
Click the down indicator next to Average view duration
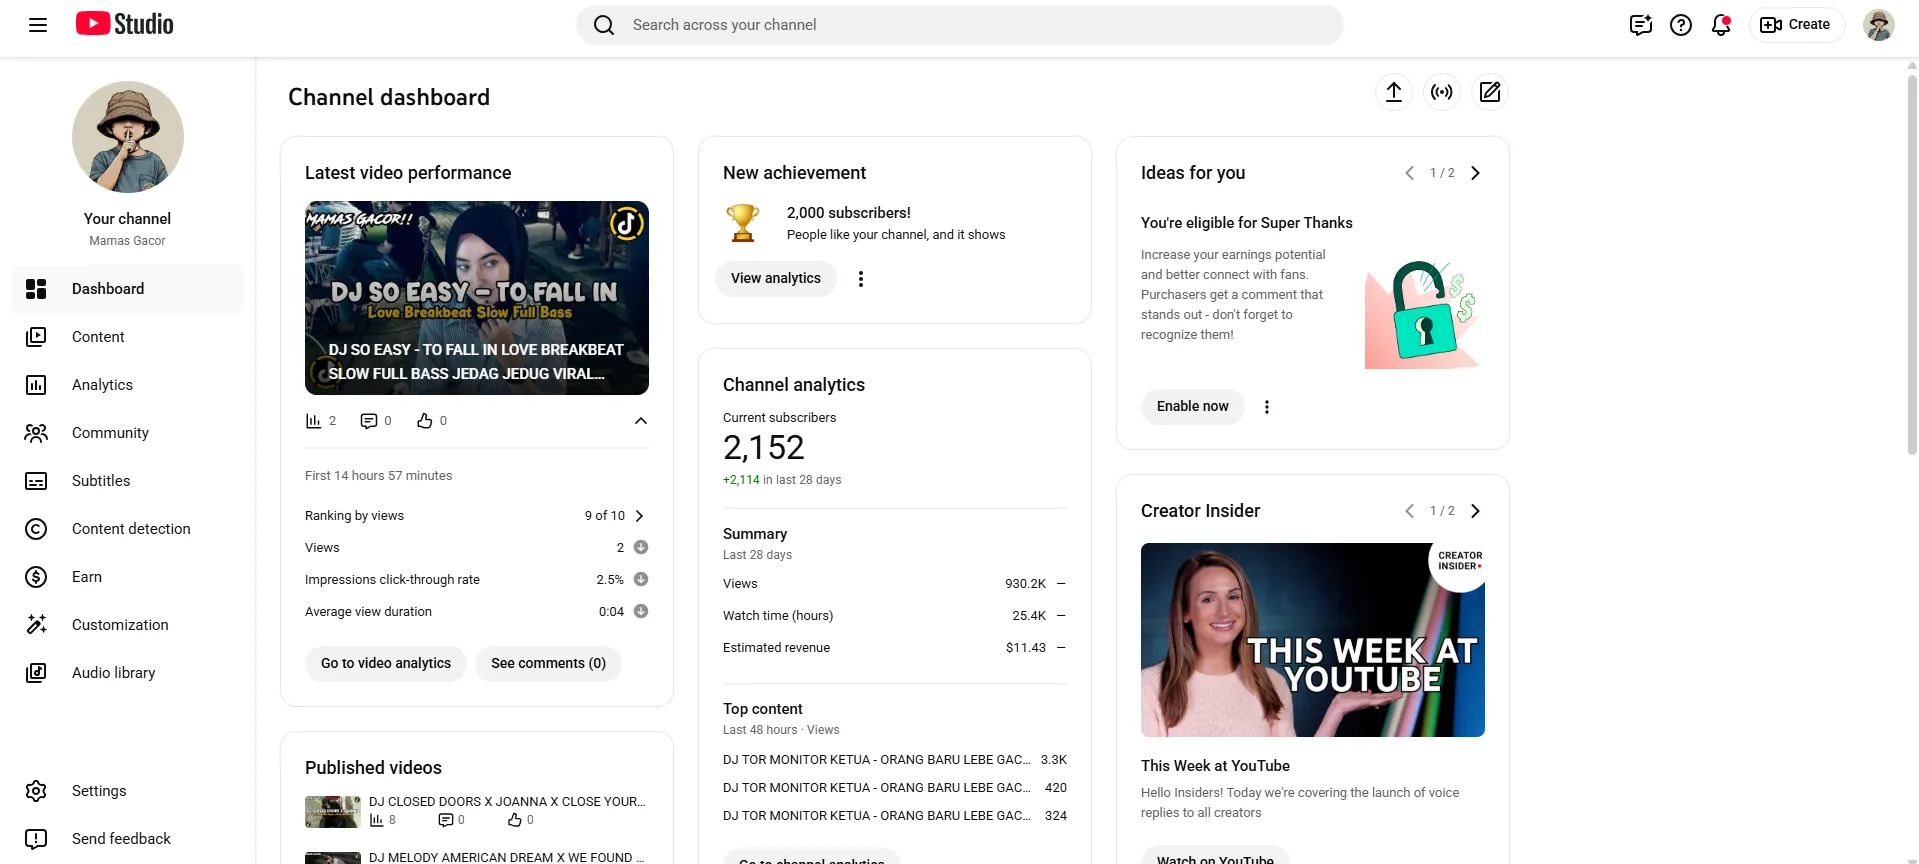[x=641, y=611]
